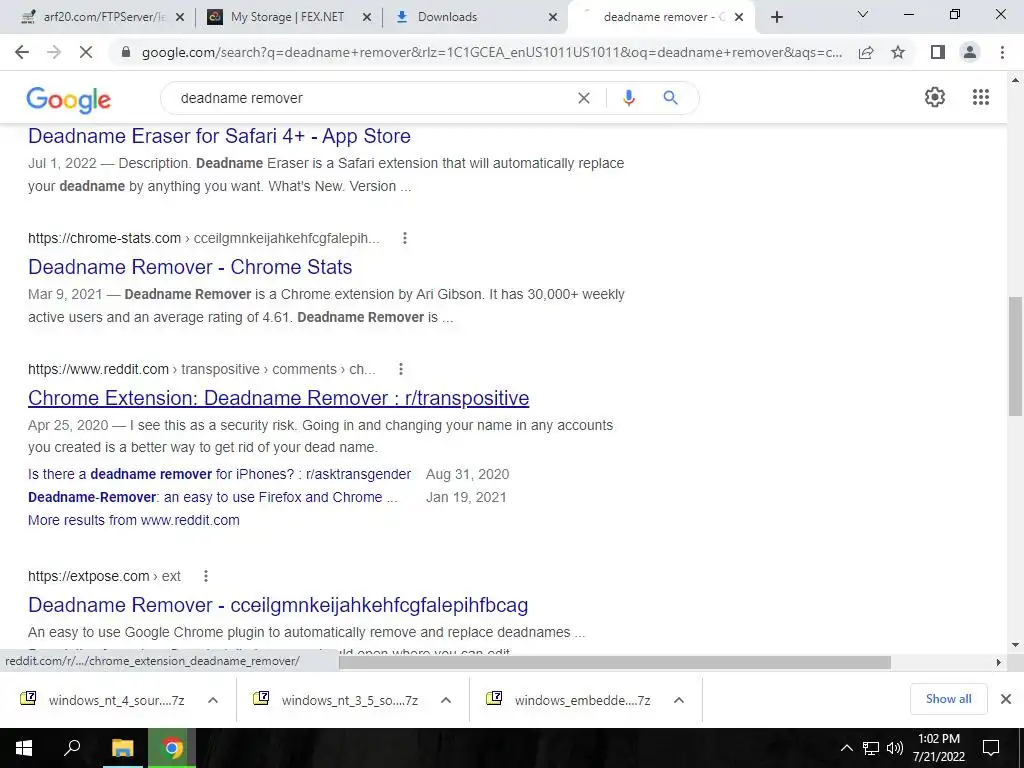Open network status tray icon
The image size is (1024, 768).
(x=871, y=748)
